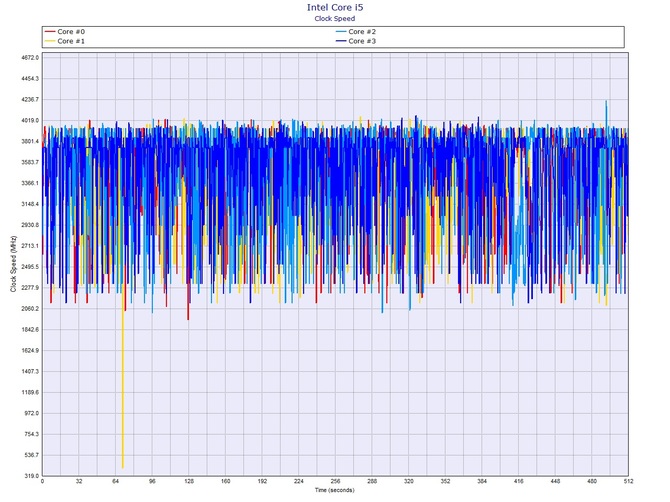Click the Intel Core i5 chart title
The image size is (670, 502).
point(335,7)
